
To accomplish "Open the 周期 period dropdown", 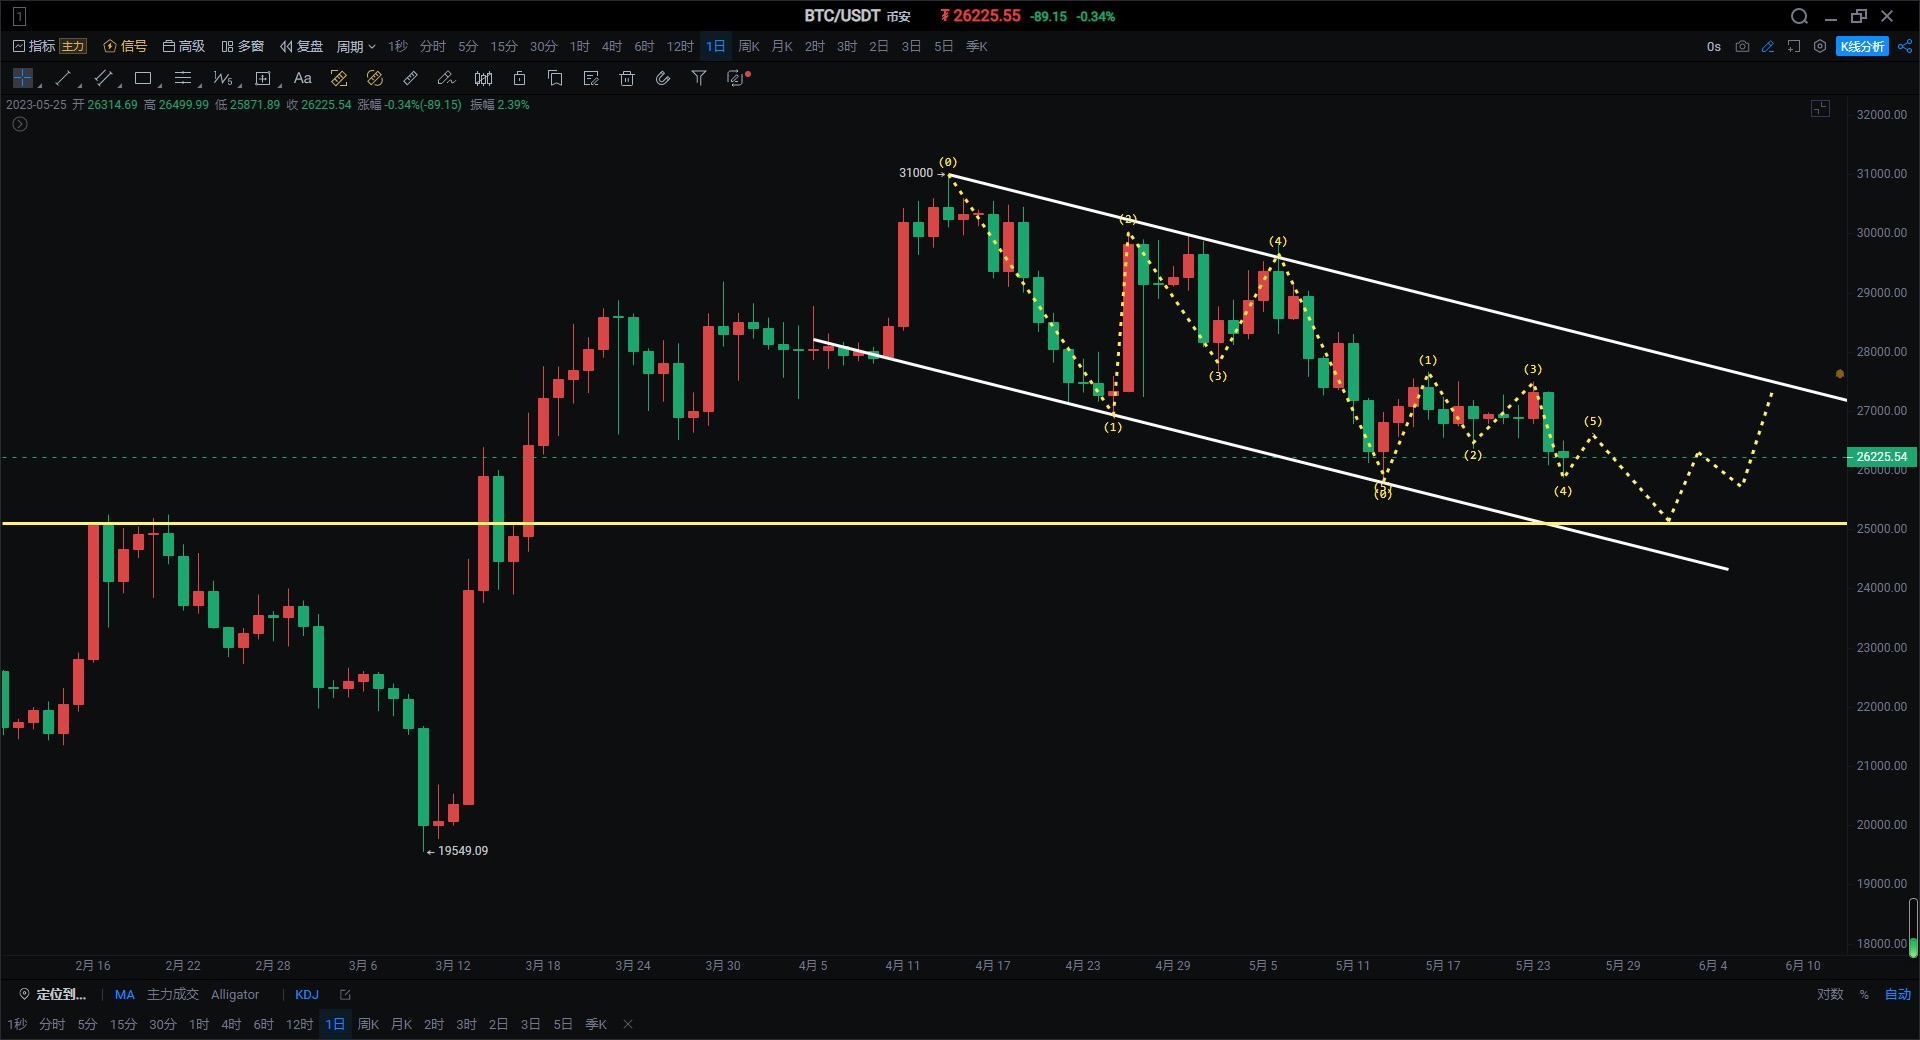I will [x=355, y=47].
